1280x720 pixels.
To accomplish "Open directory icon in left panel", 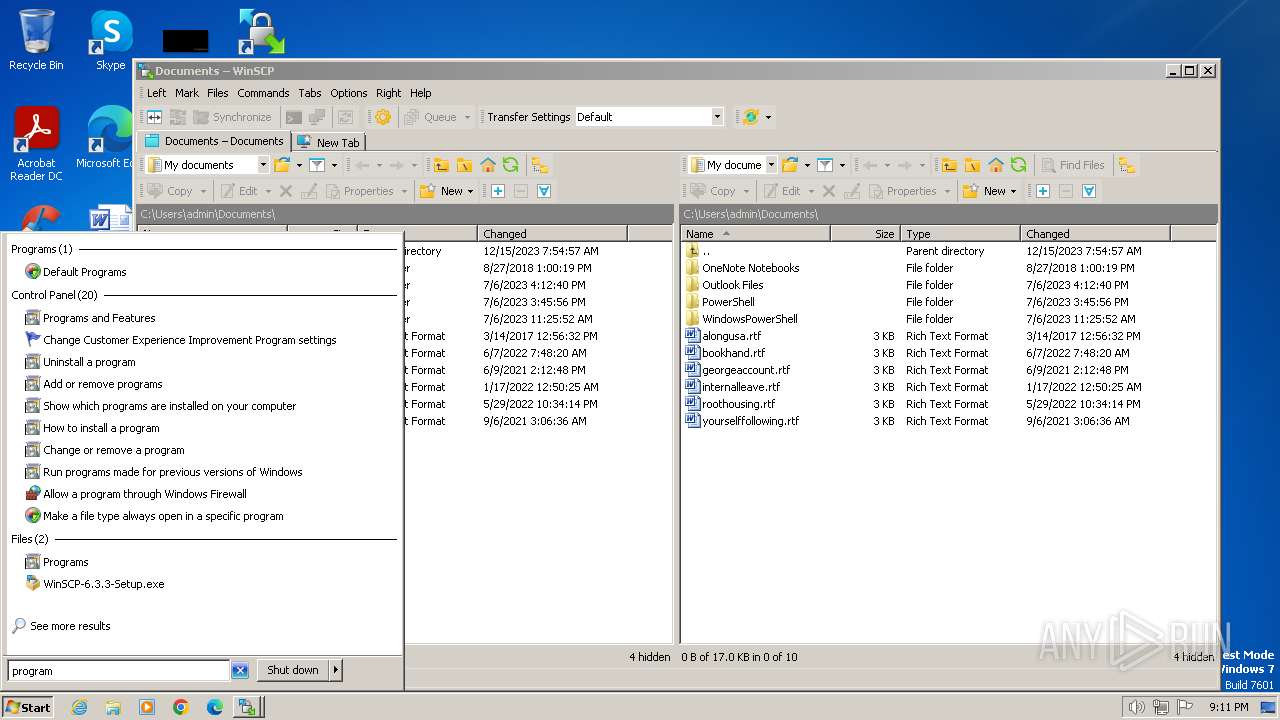I will tap(282, 165).
